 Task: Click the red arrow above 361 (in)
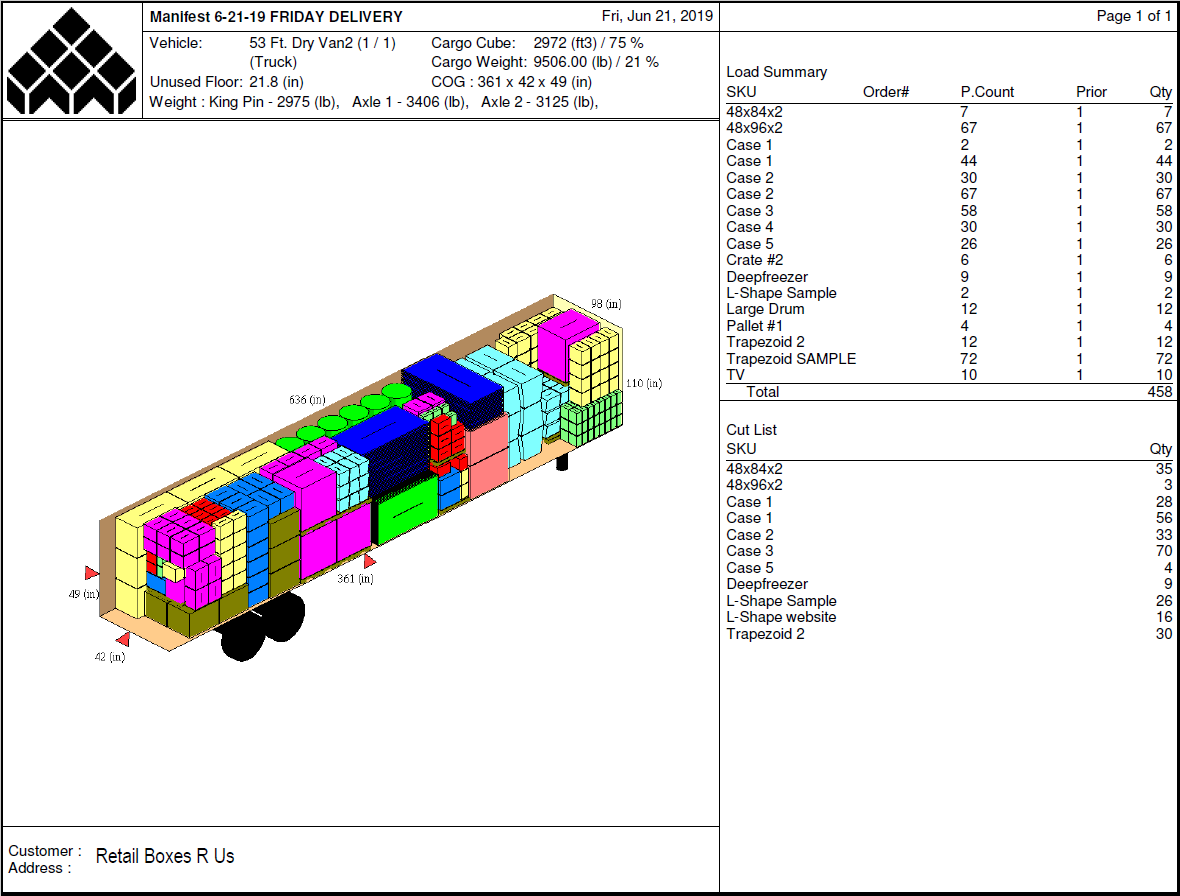pos(369,562)
